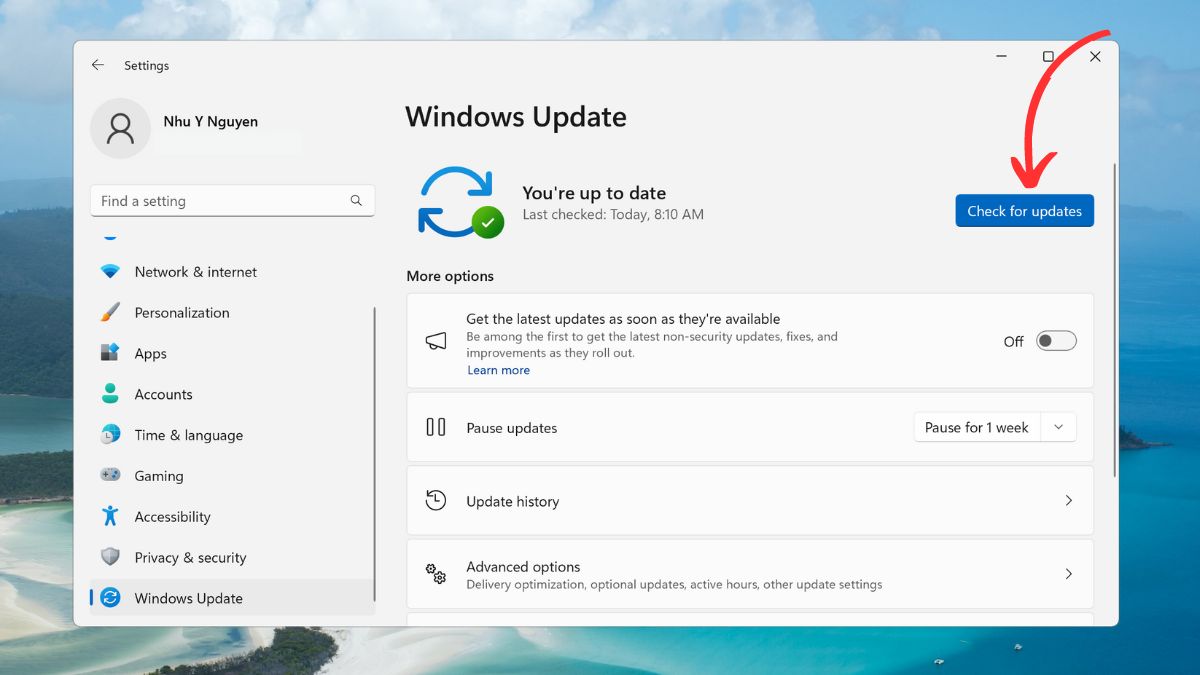1200x675 pixels.
Task: Select Windows Update in sidebar
Action: 231,598
